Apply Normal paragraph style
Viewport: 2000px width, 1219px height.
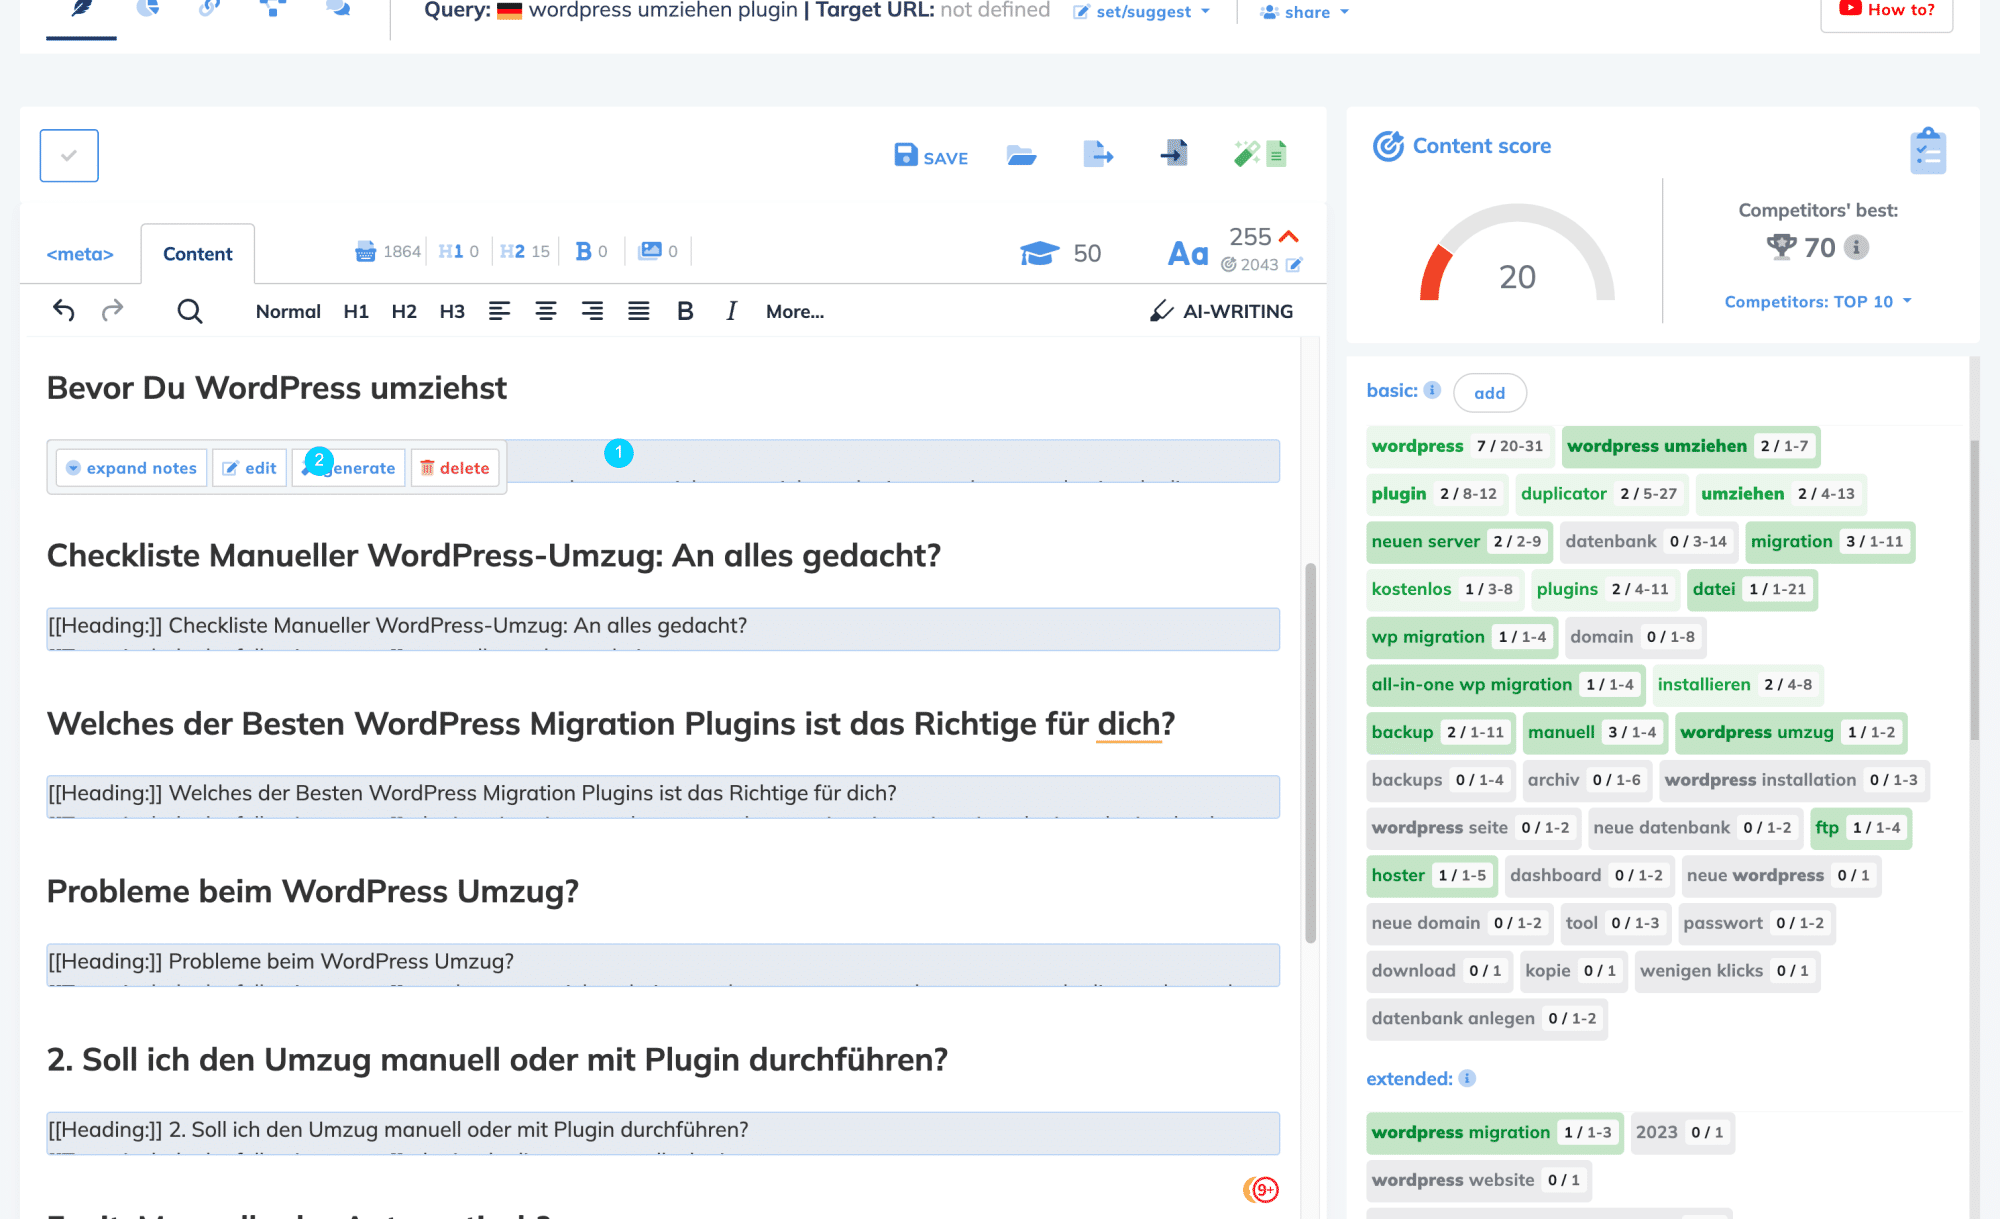tap(288, 311)
